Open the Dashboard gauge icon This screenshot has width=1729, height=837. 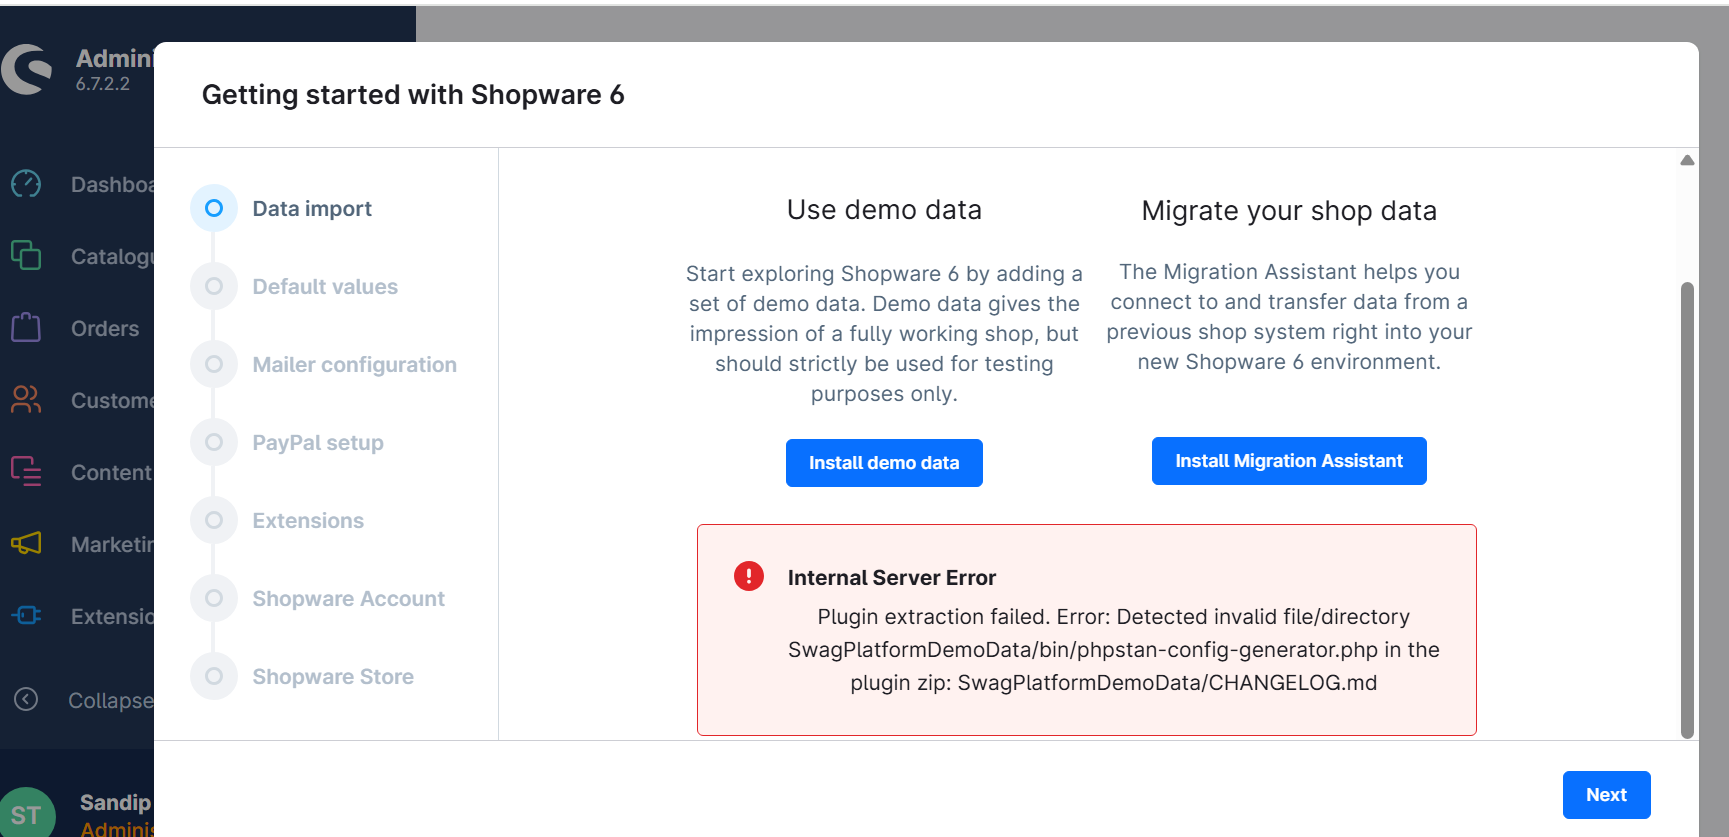[x=26, y=184]
